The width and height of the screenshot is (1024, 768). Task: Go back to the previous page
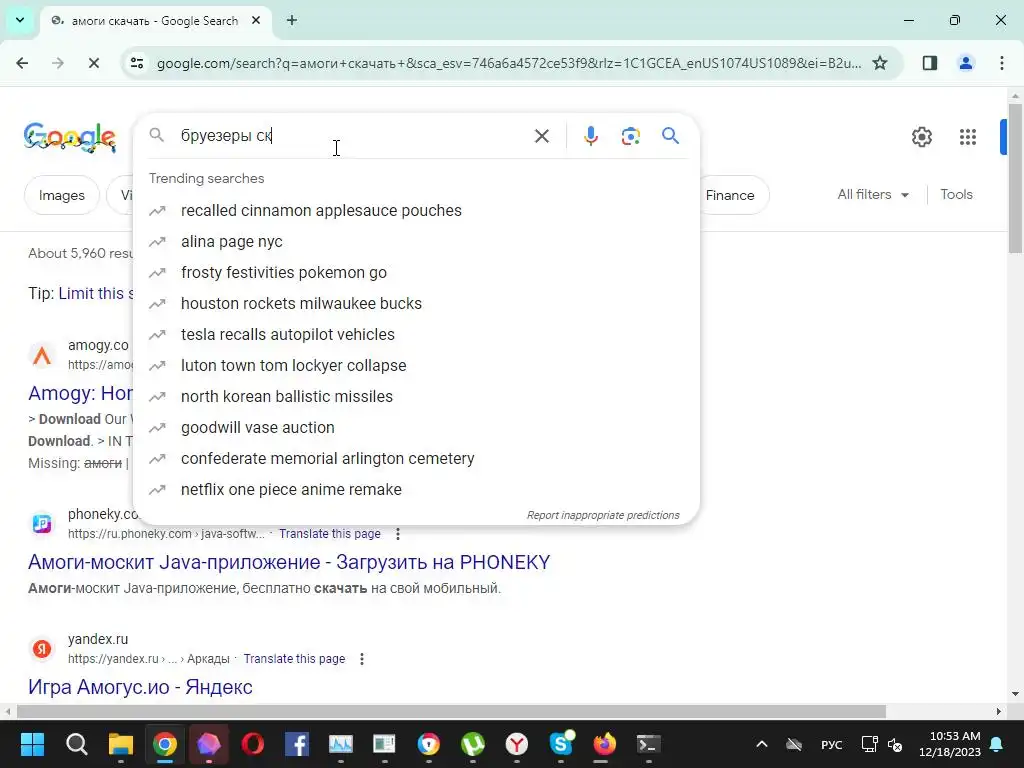coord(22,63)
